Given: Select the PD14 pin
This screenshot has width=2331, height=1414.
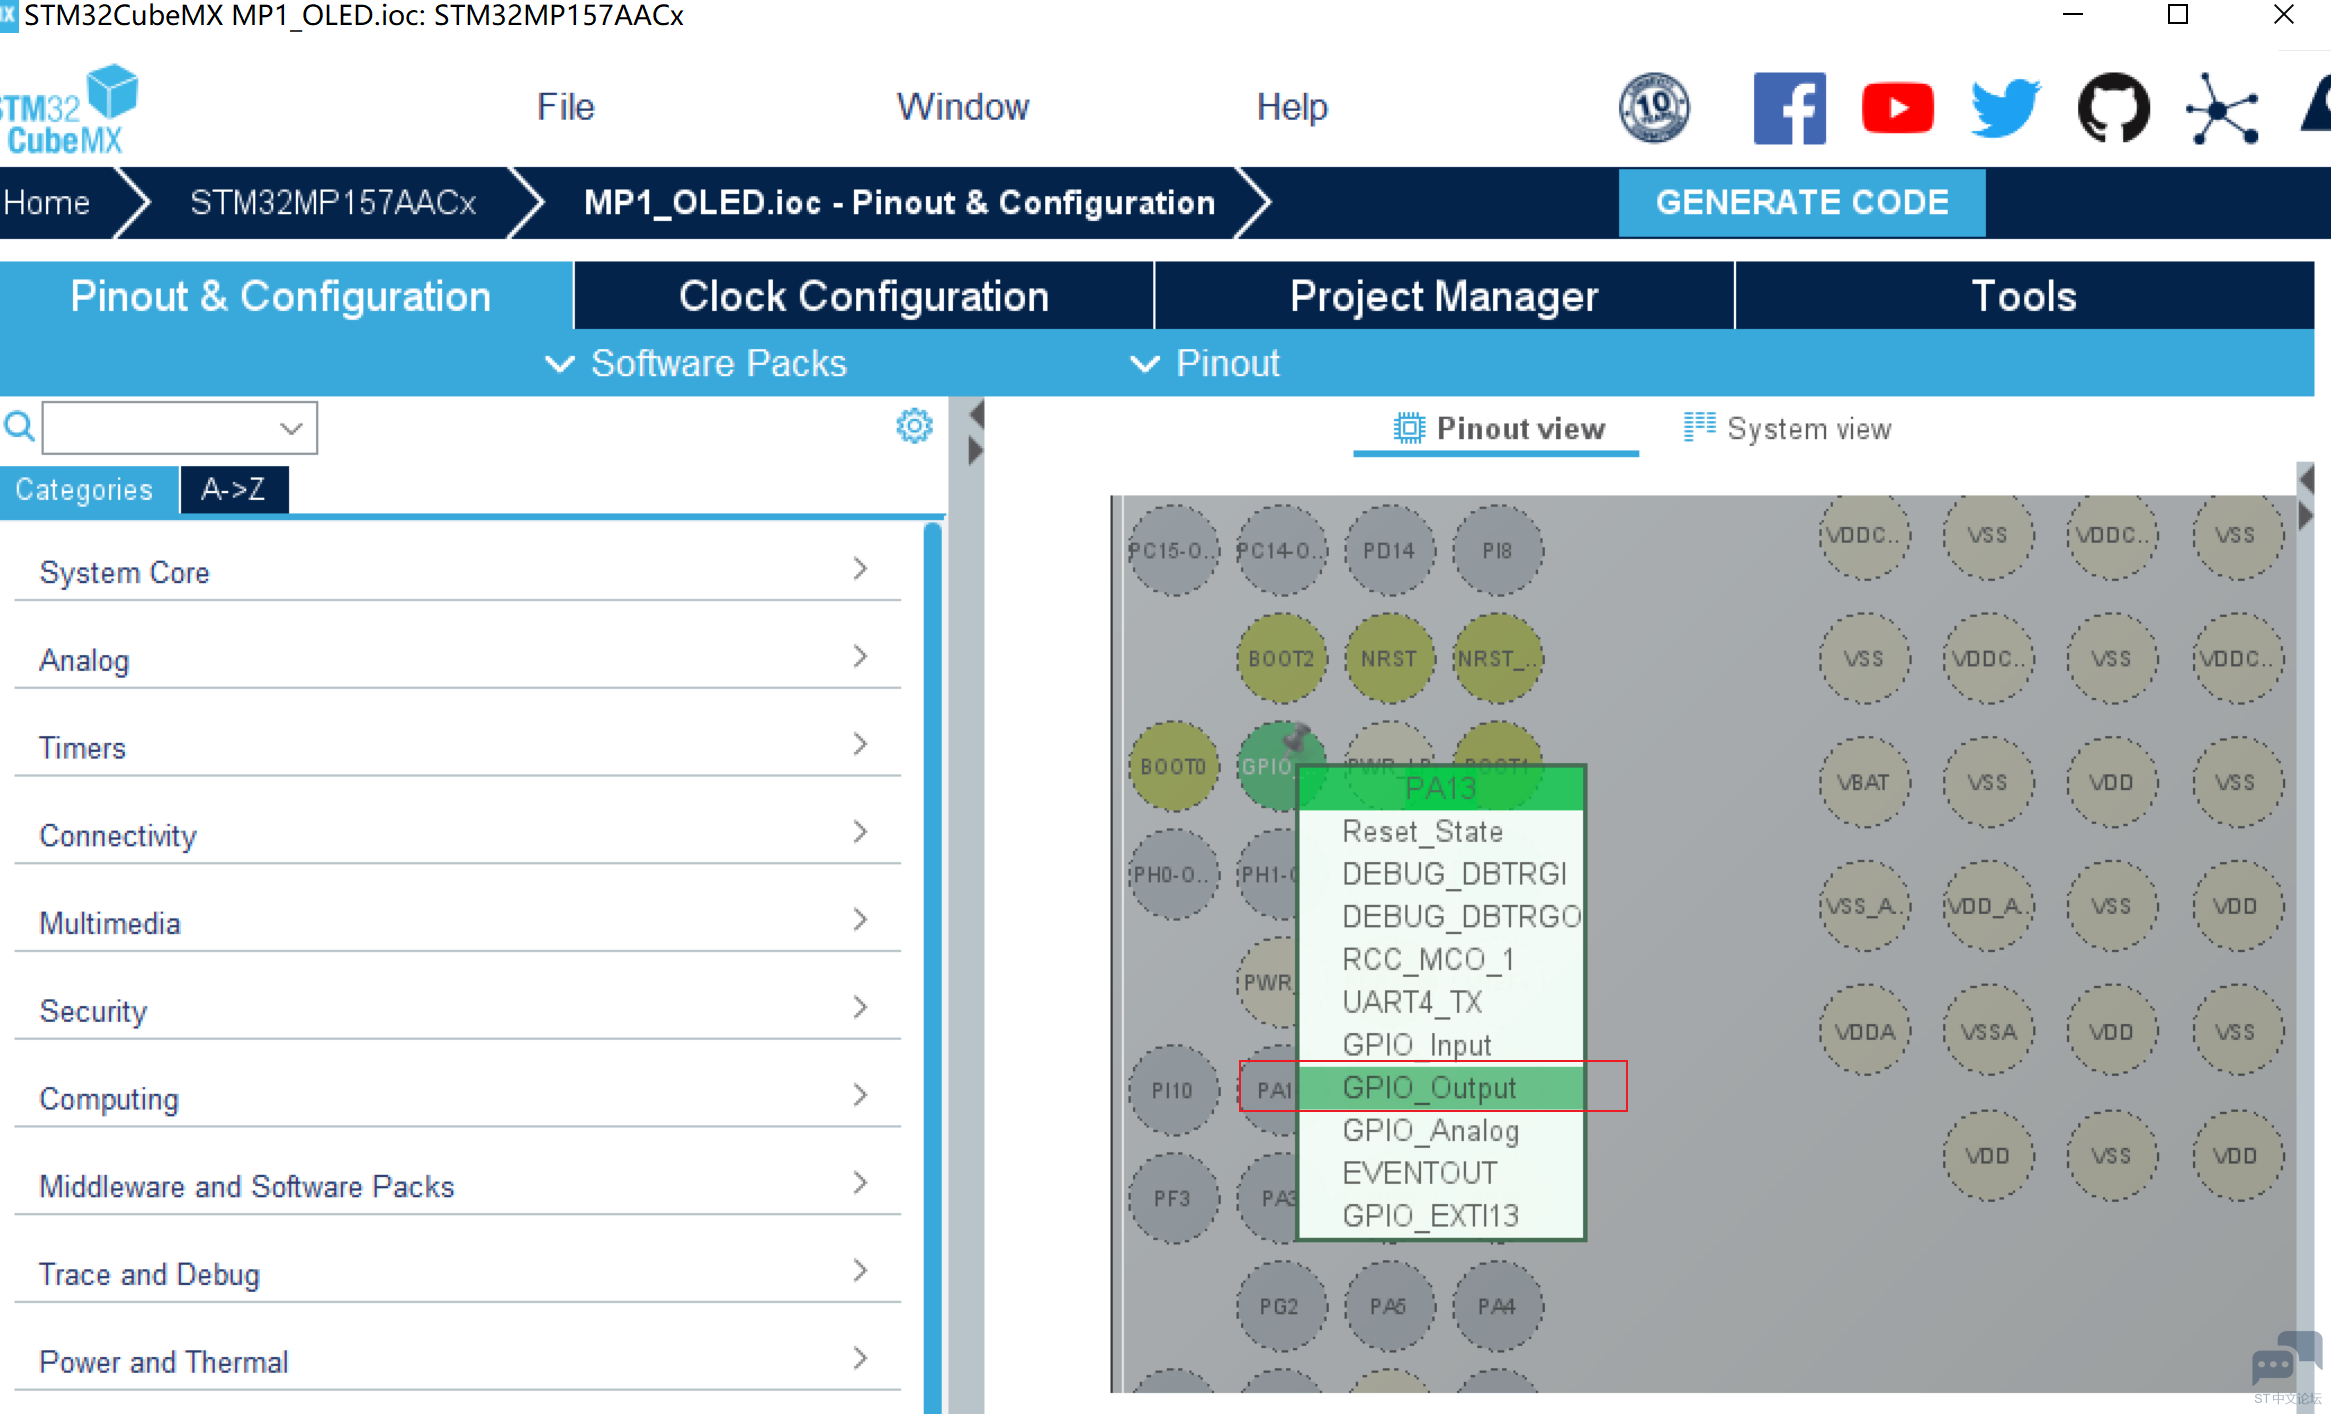Looking at the screenshot, I should [1389, 550].
